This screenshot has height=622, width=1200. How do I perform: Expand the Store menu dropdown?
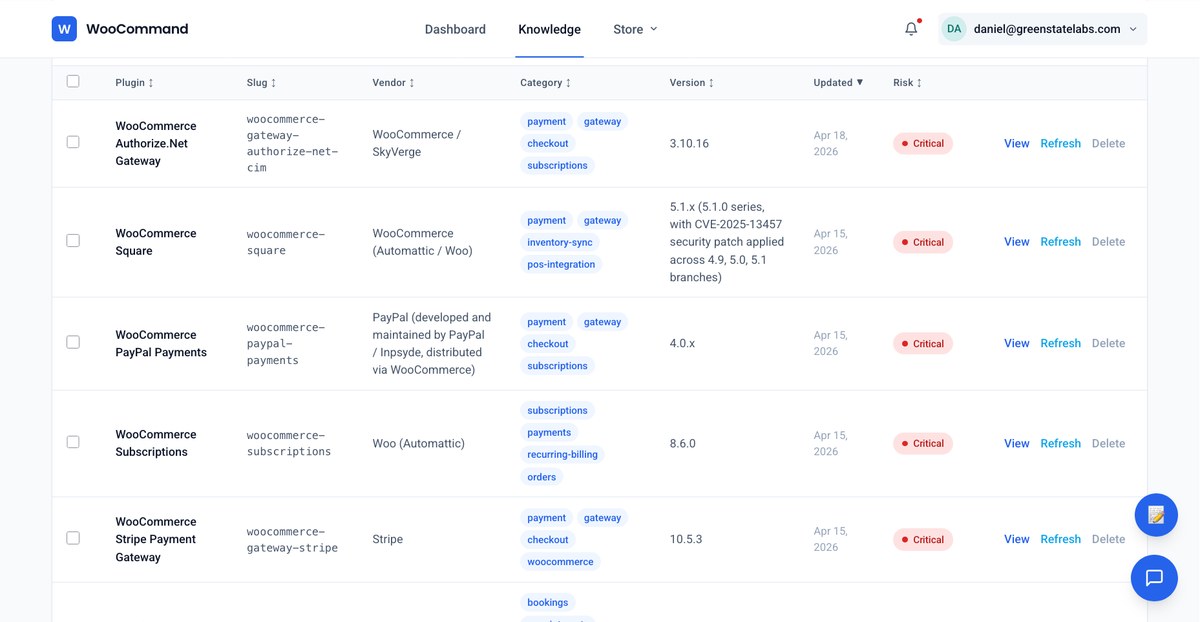click(x=636, y=29)
